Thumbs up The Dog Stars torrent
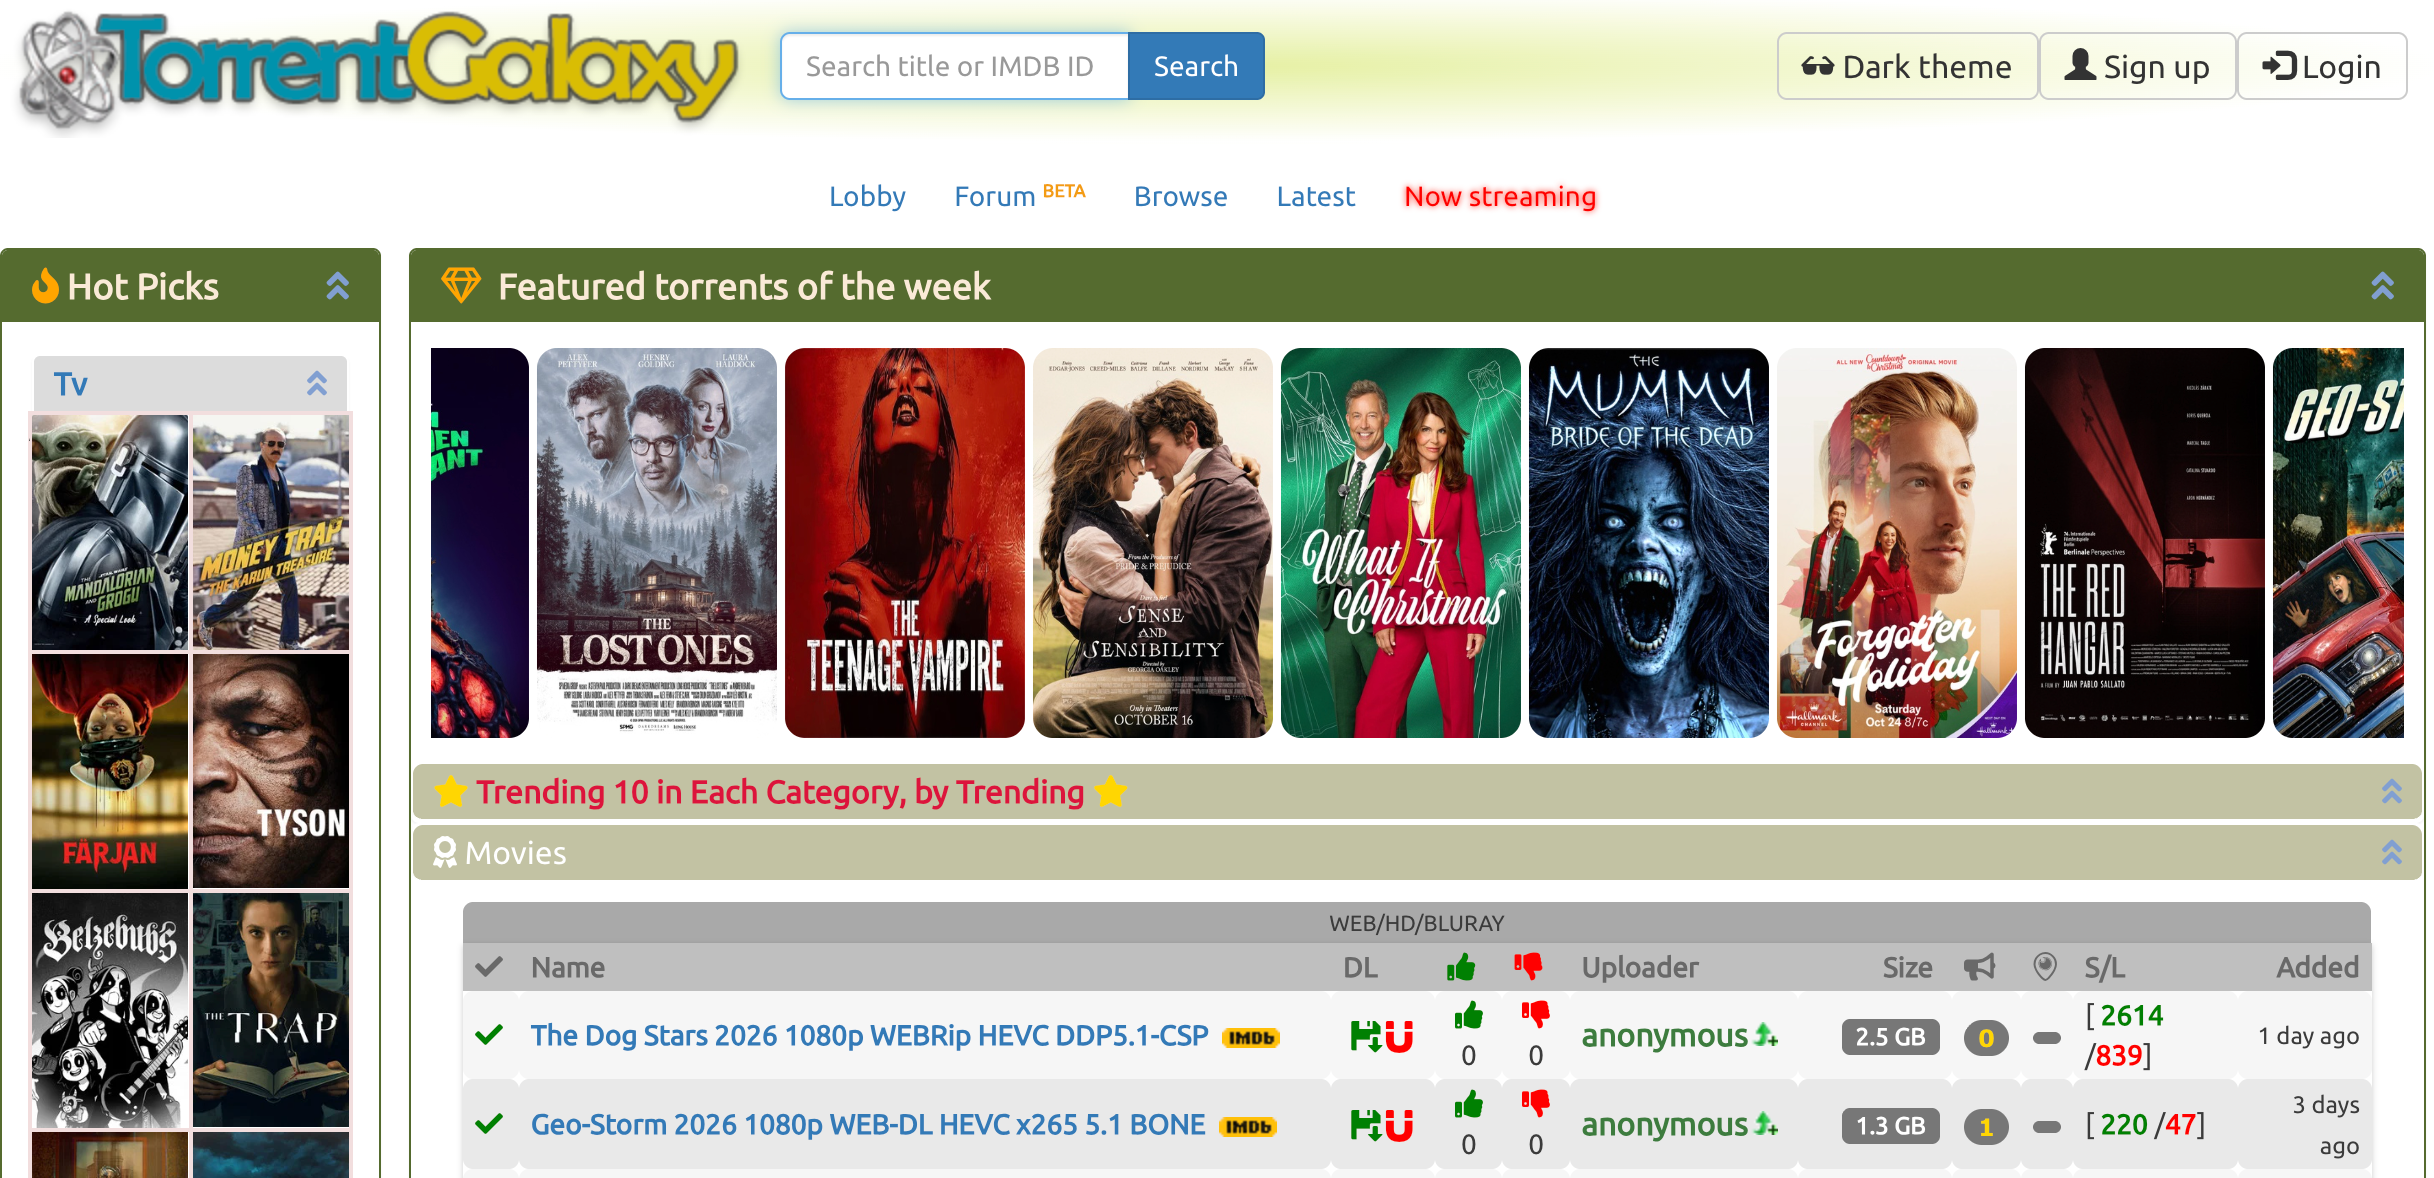2434x1178 pixels. pos(1468,1016)
